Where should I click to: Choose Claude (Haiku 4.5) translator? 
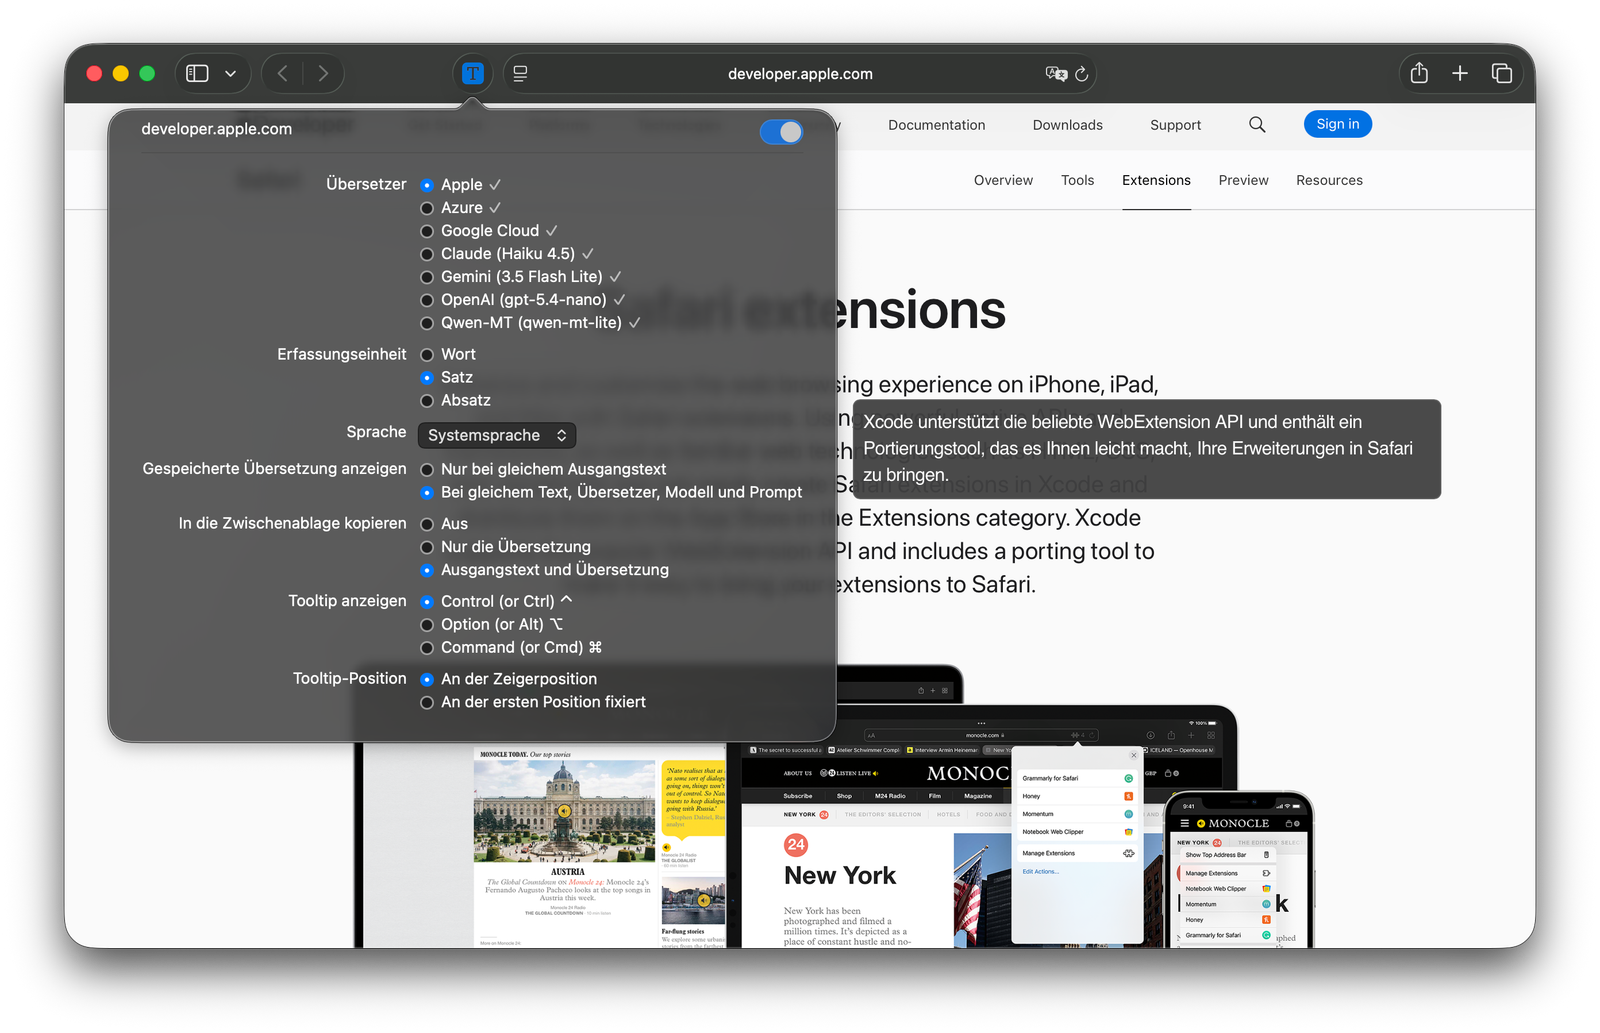pos(427,254)
